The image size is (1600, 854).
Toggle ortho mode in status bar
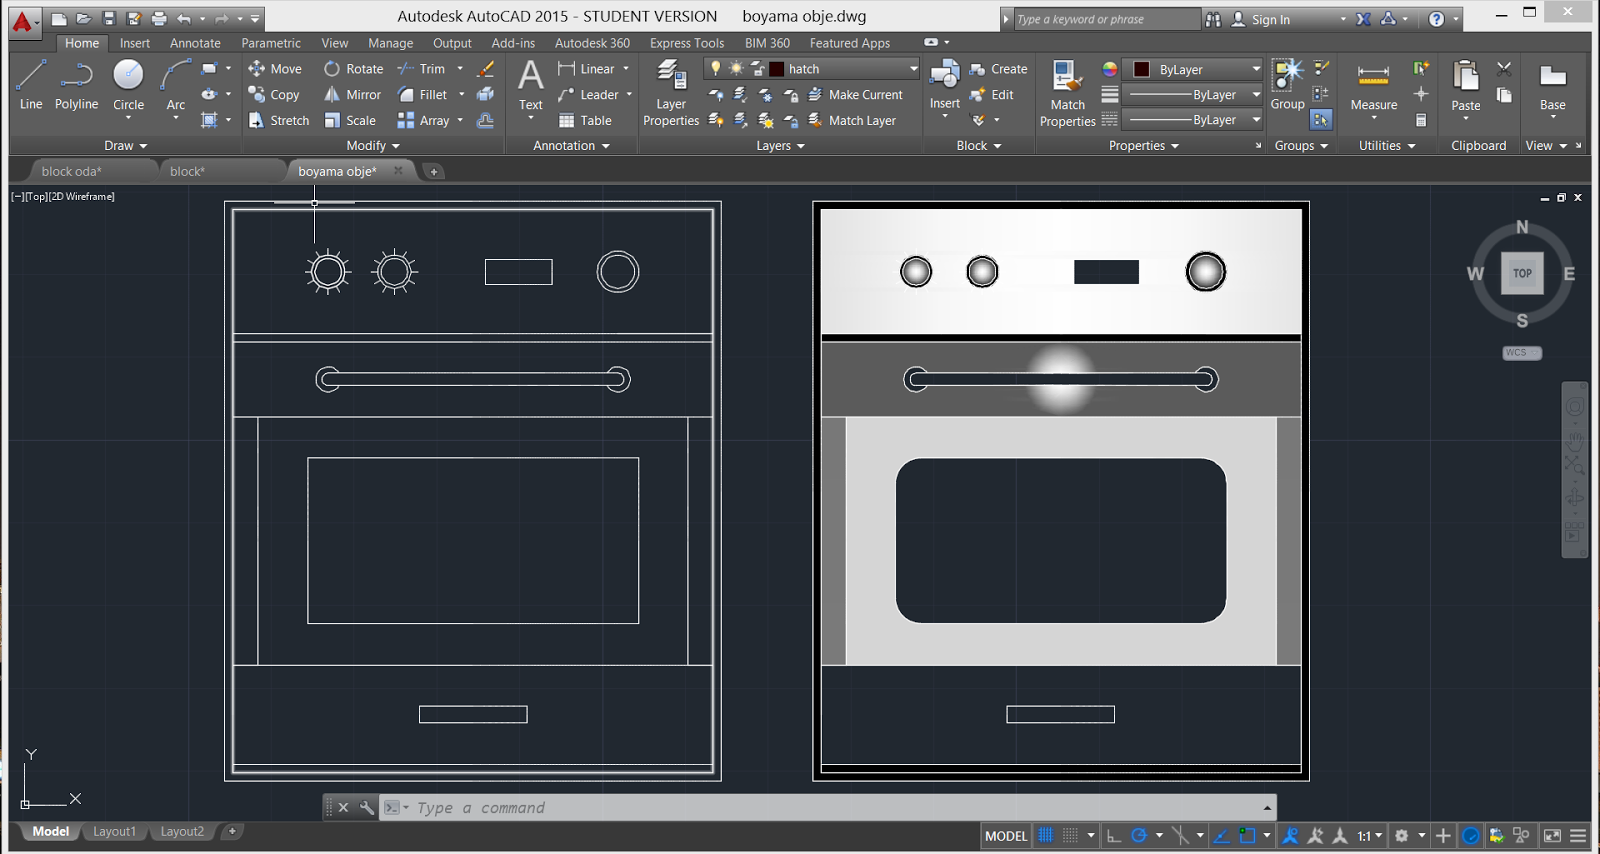point(1114,836)
